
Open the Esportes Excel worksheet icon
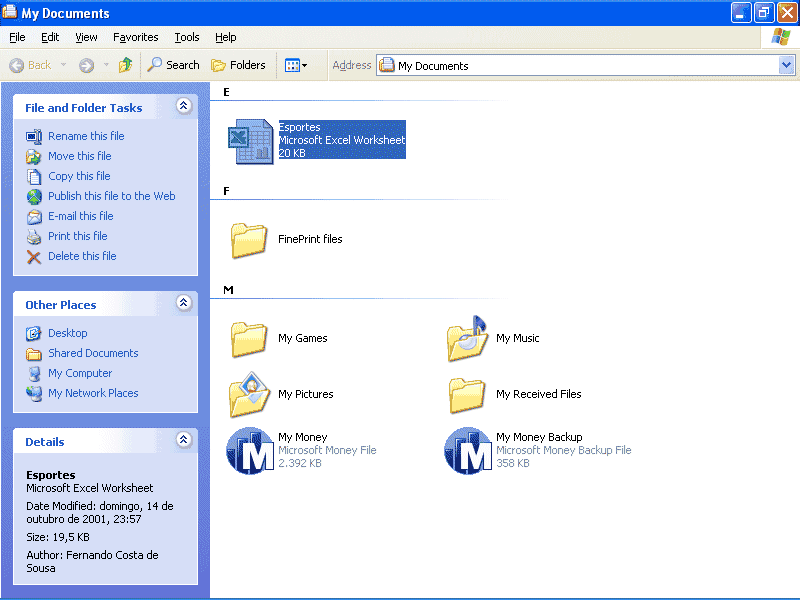250,141
